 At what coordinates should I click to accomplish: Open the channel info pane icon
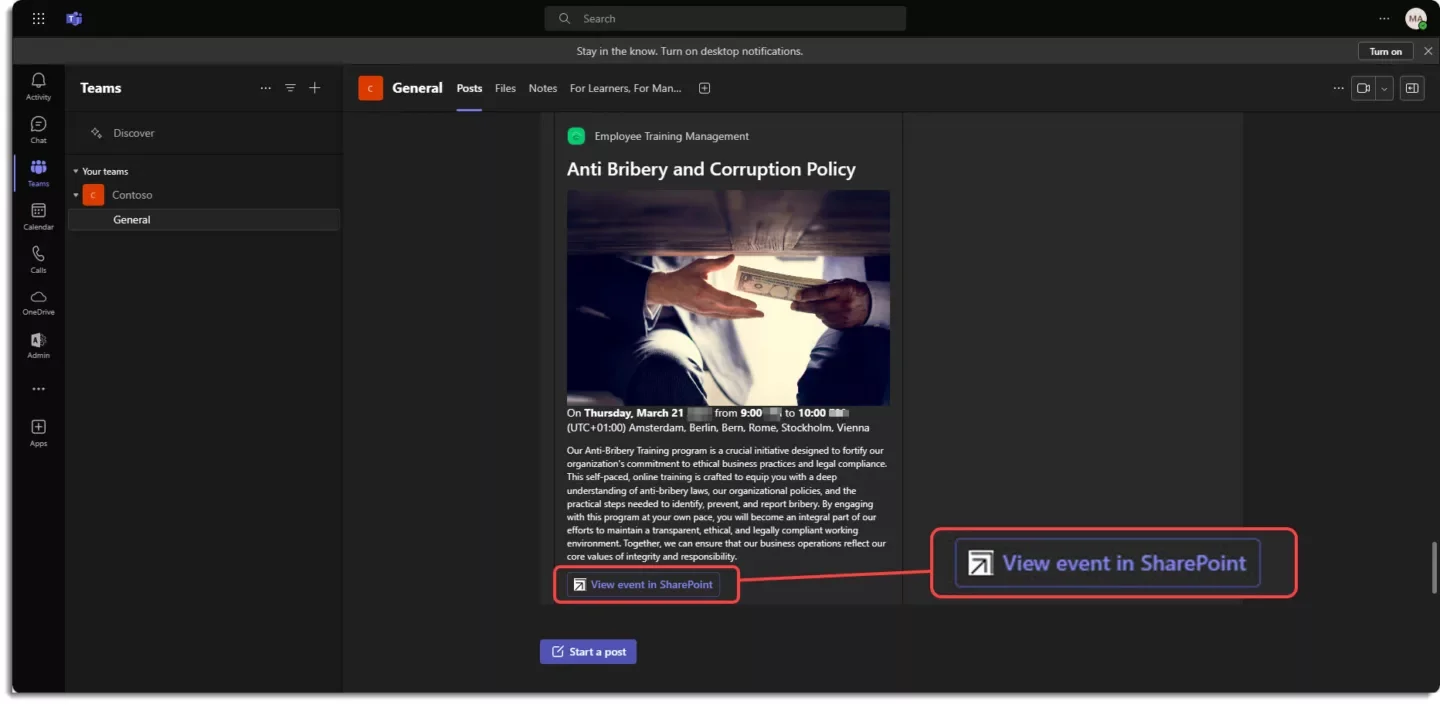point(1411,88)
